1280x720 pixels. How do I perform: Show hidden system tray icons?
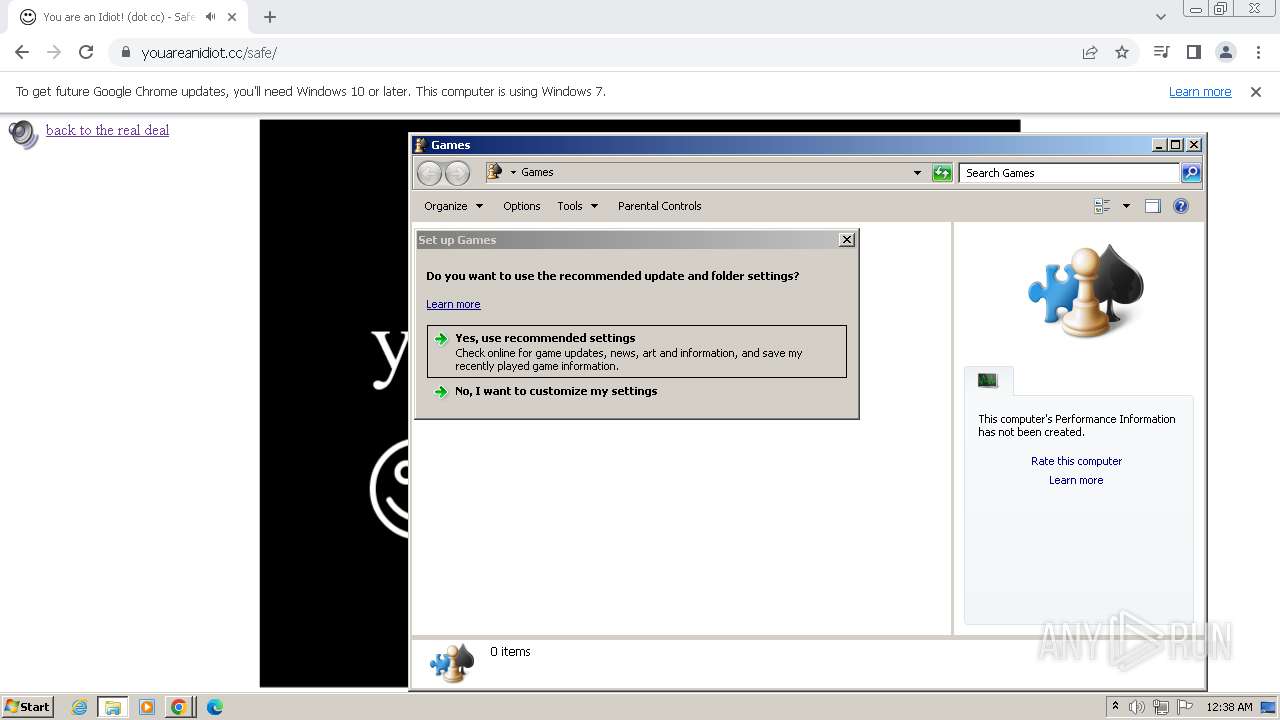(x=1115, y=707)
